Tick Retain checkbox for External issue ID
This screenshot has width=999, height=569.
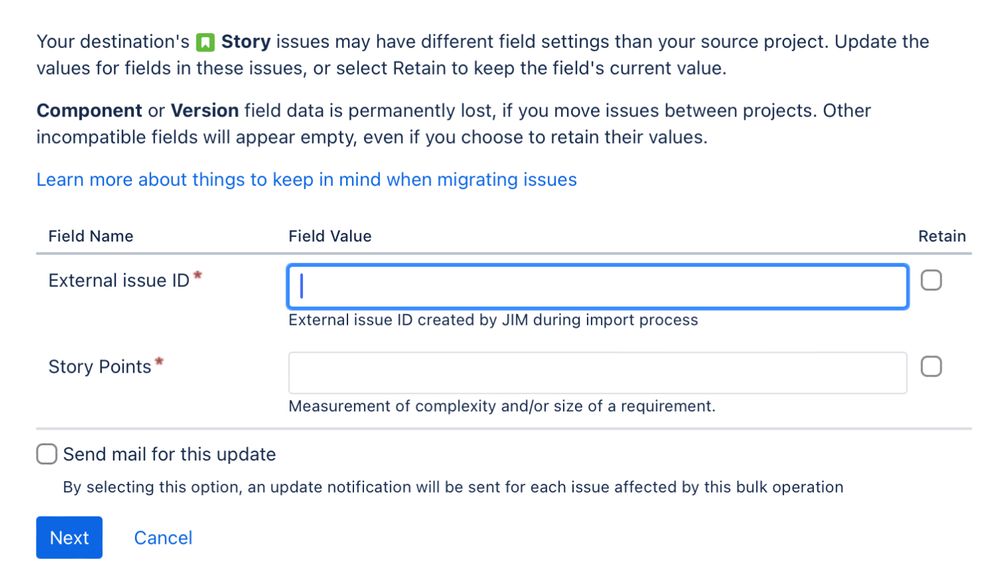coord(931,281)
